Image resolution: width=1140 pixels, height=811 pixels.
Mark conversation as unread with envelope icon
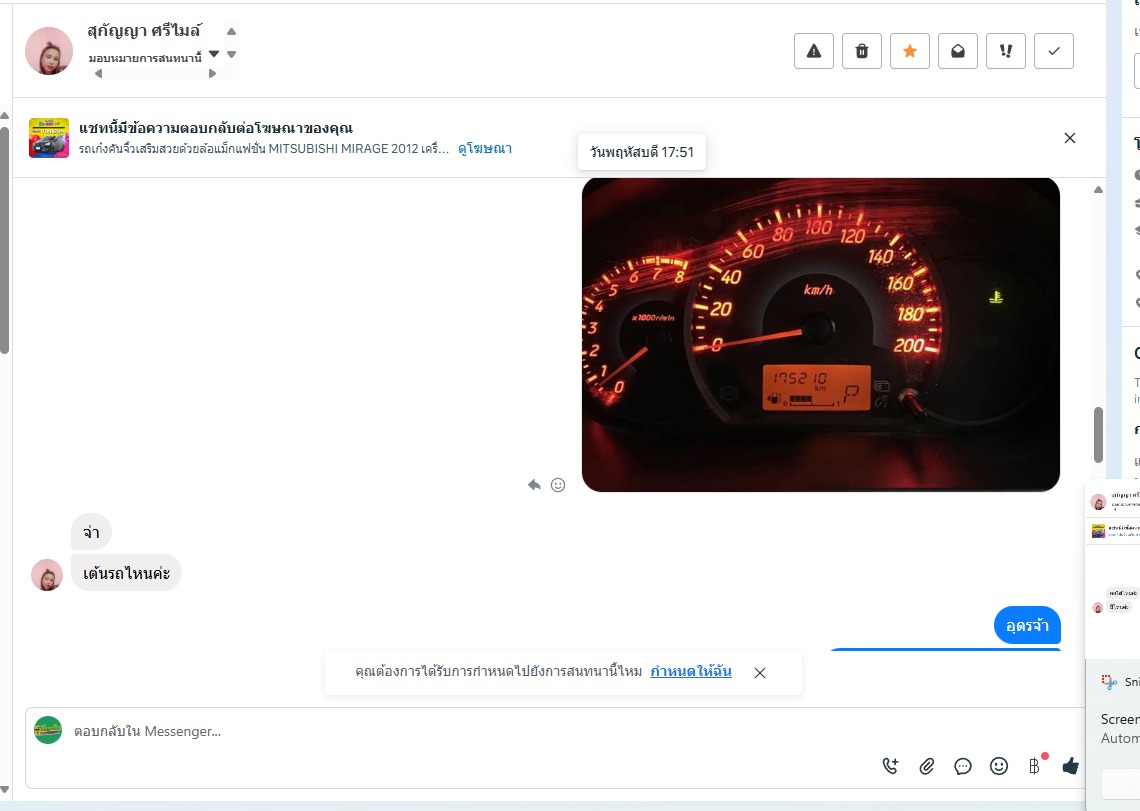958,51
